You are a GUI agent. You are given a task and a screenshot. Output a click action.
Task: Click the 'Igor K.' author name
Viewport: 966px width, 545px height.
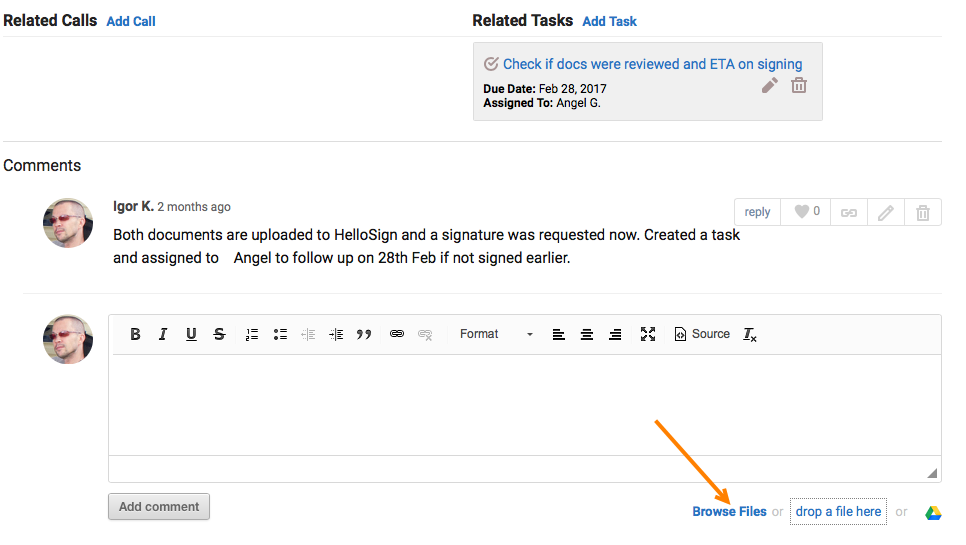tap(133, 206)
